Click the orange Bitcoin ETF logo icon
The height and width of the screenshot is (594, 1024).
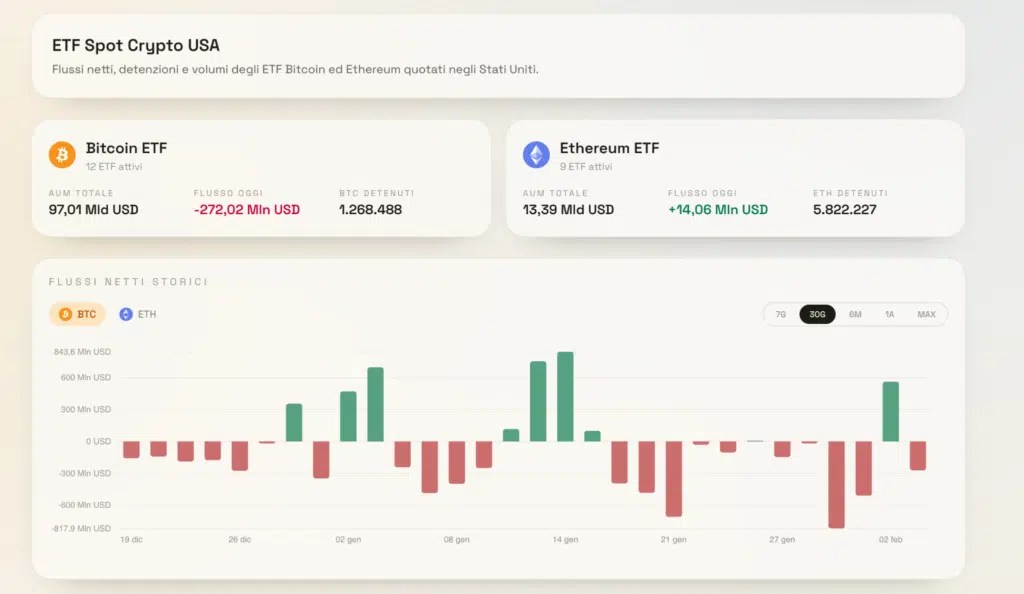[62, 155]
